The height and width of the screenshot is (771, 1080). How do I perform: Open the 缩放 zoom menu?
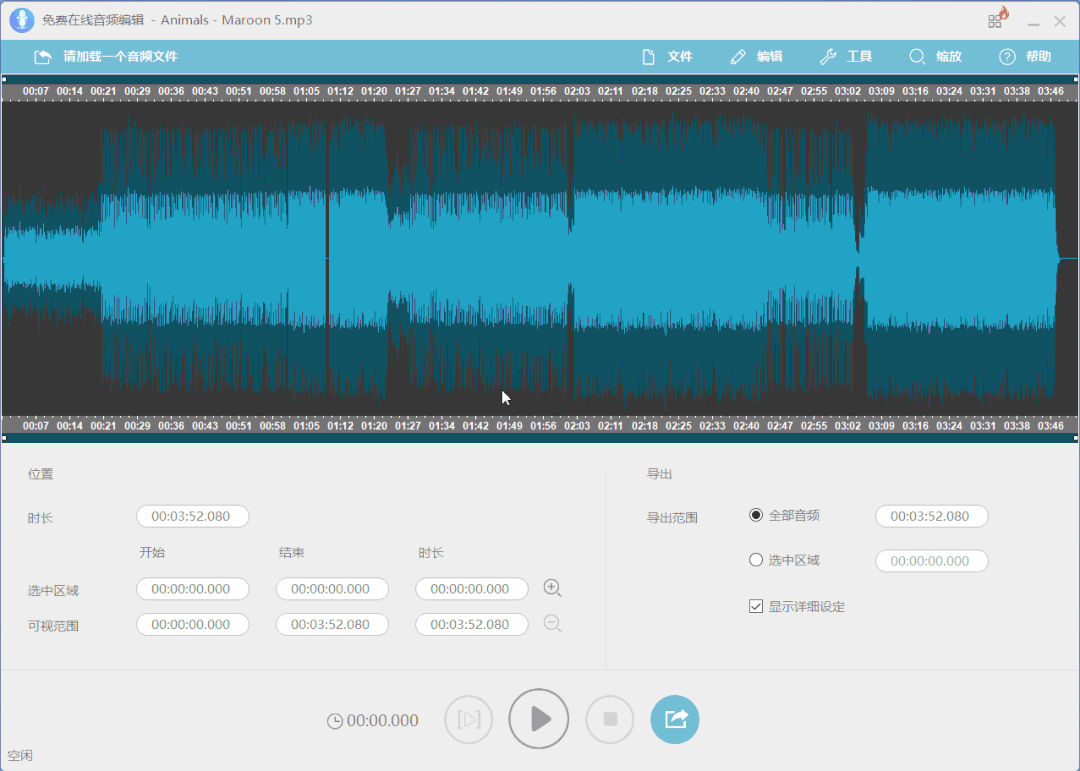935,56
